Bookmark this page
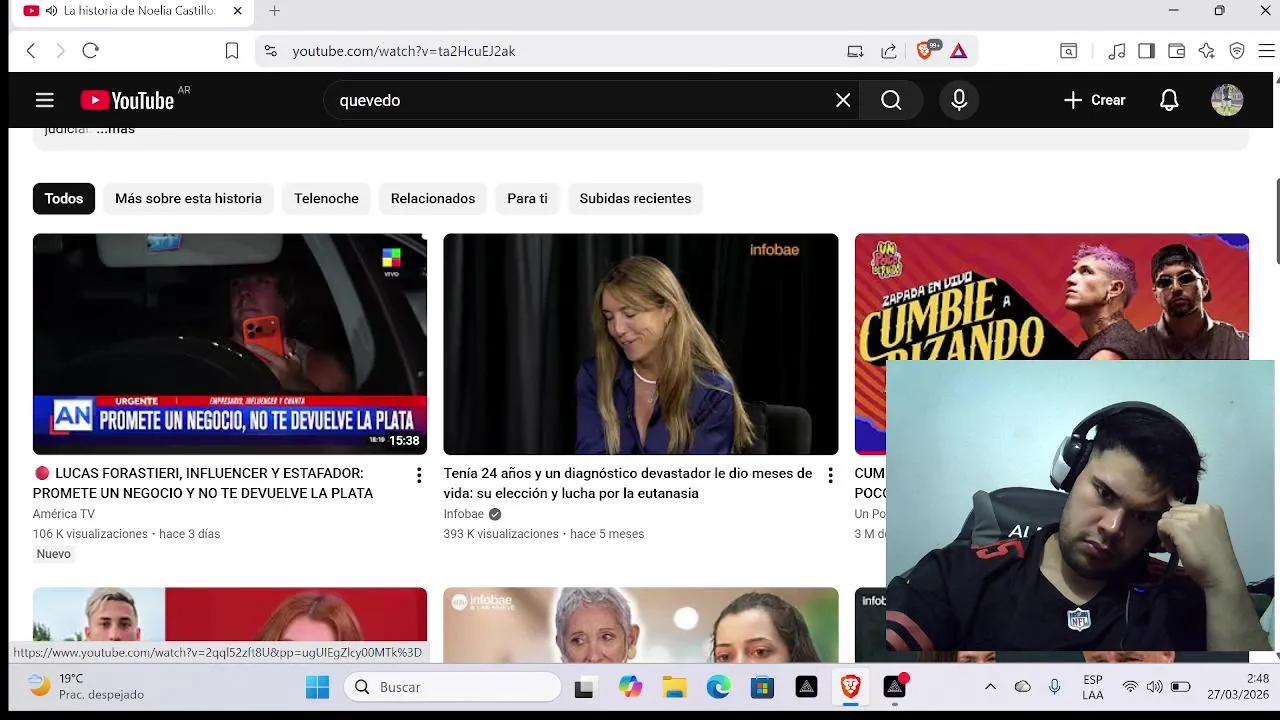 pyautogui.click(x=232, y=51)
